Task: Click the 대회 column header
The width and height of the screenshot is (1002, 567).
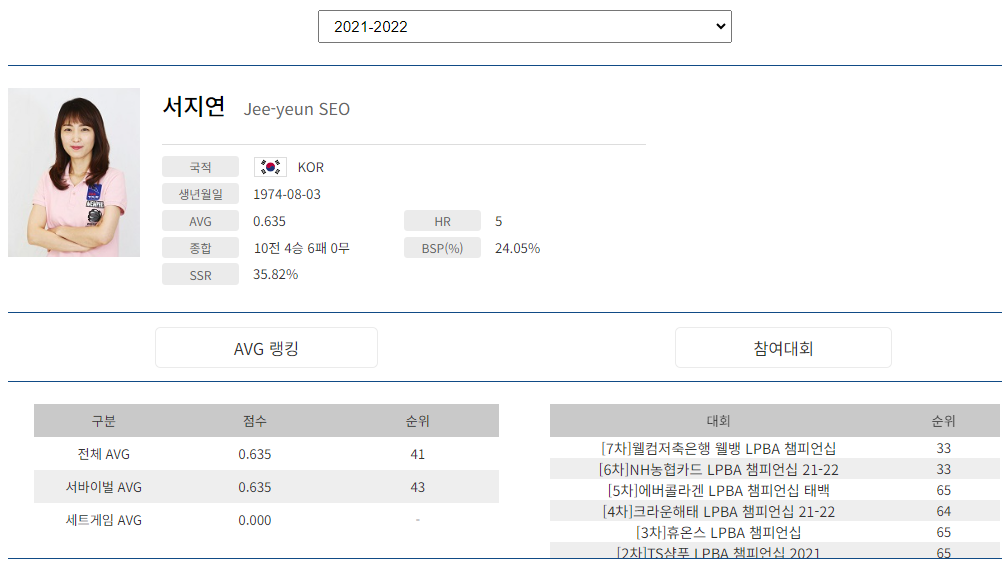Action: [x=718, y=421]
